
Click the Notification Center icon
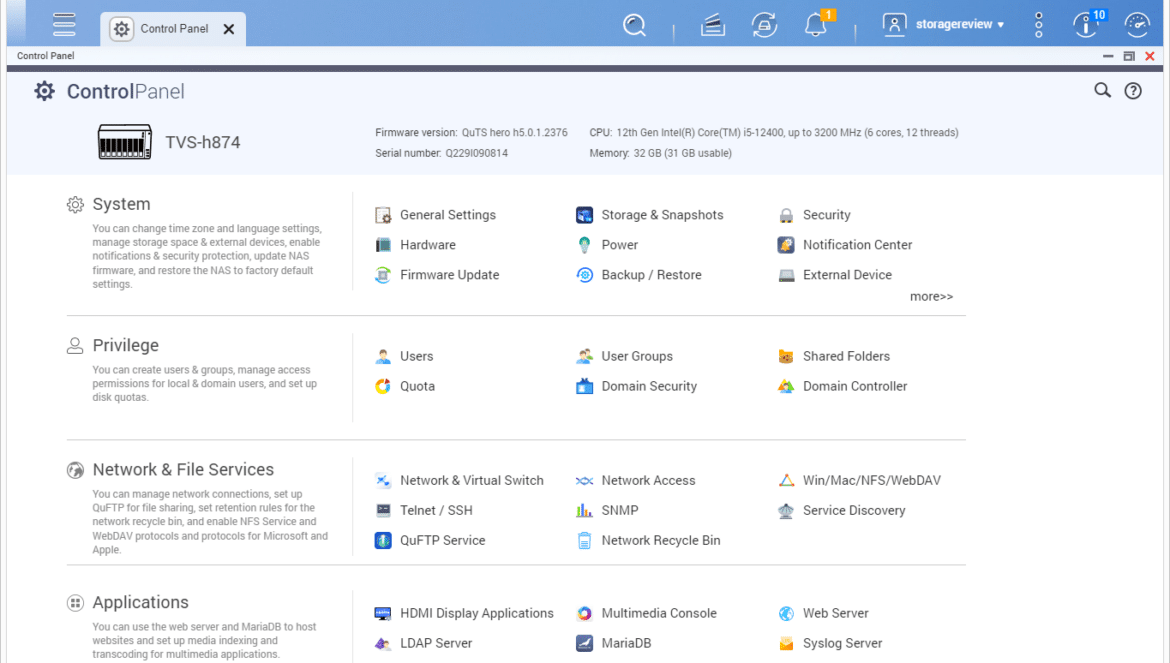[786, 245]
